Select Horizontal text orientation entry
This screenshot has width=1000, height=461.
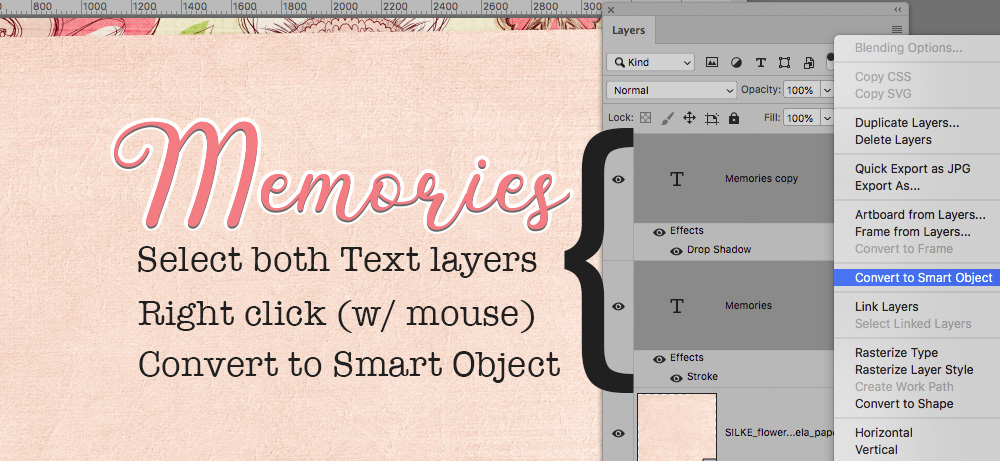(883, 432)
